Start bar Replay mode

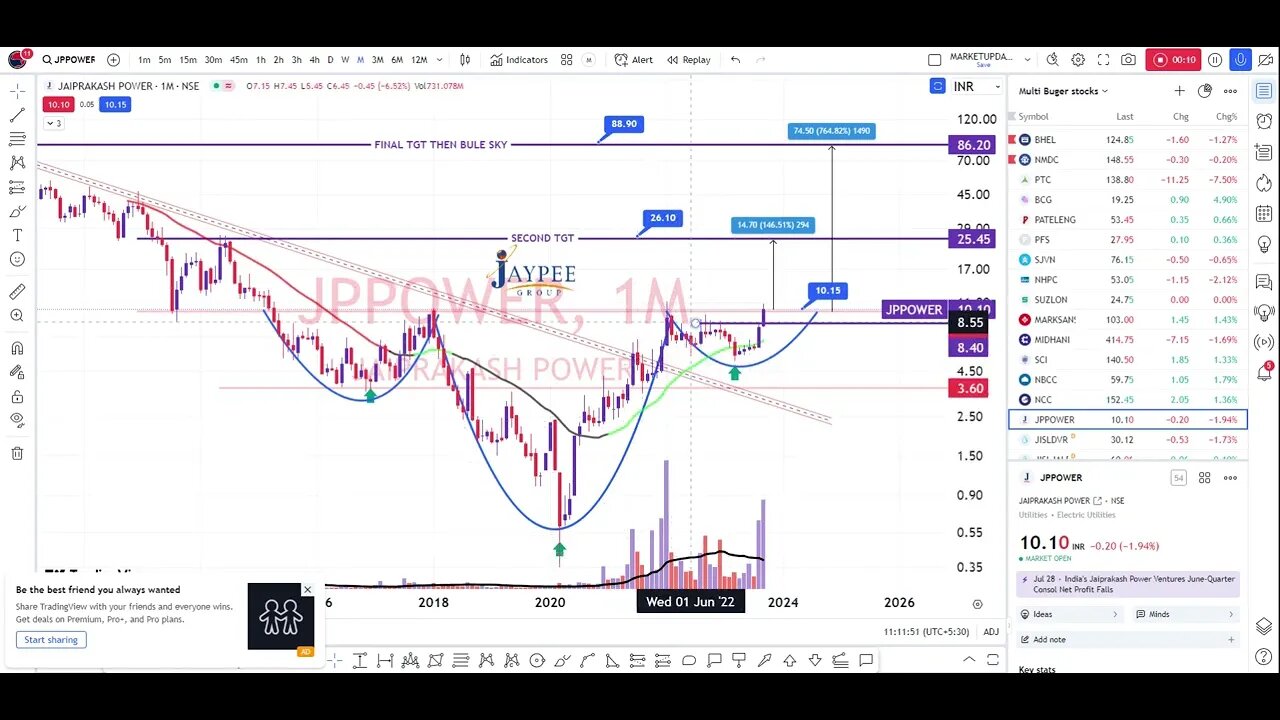click(688, 60)
